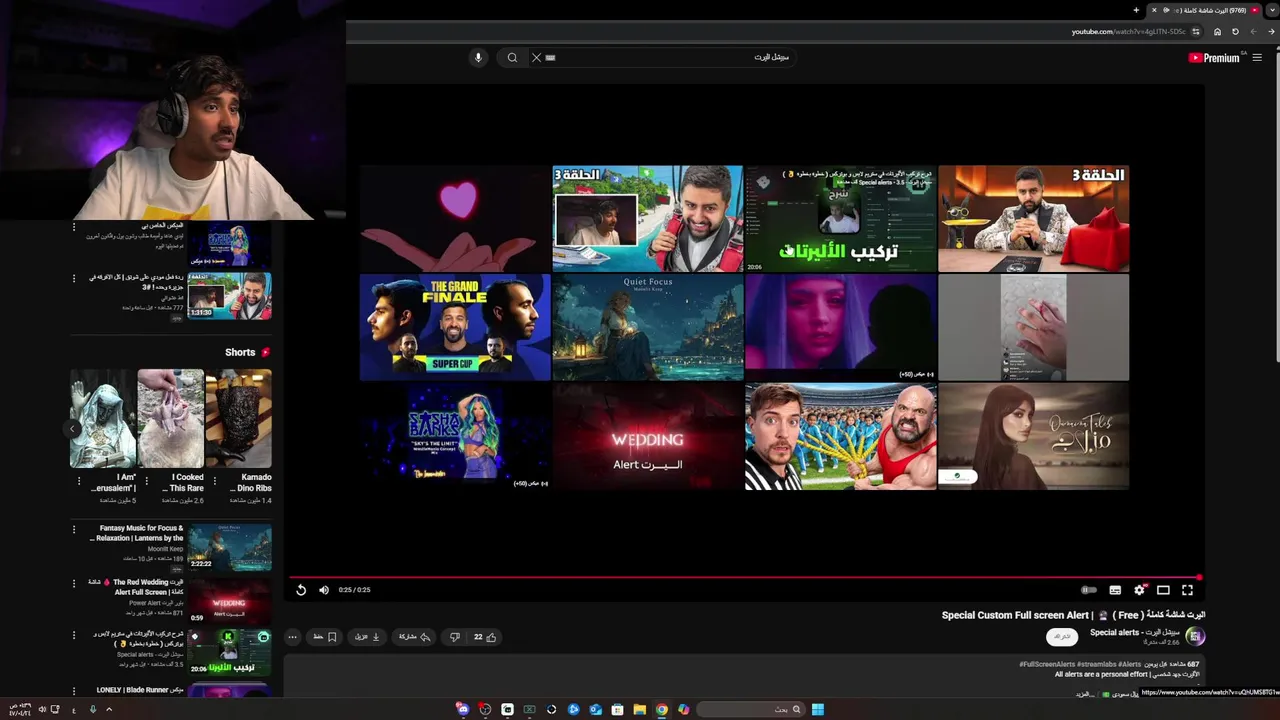Image resolution: width=1280 pixels, height=720 pixels.
Task: Open the player settings gear
Action: (1139, 590)
